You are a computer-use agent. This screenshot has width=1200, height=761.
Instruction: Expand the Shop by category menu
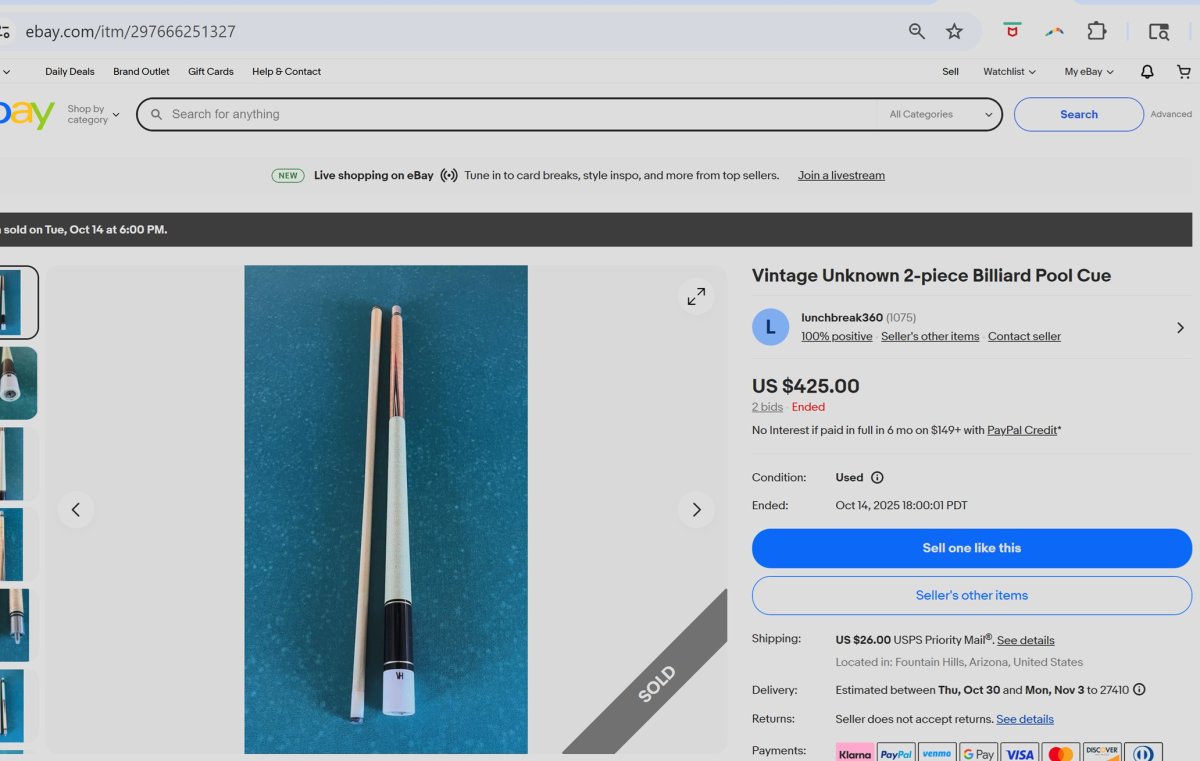pos(93,115)
